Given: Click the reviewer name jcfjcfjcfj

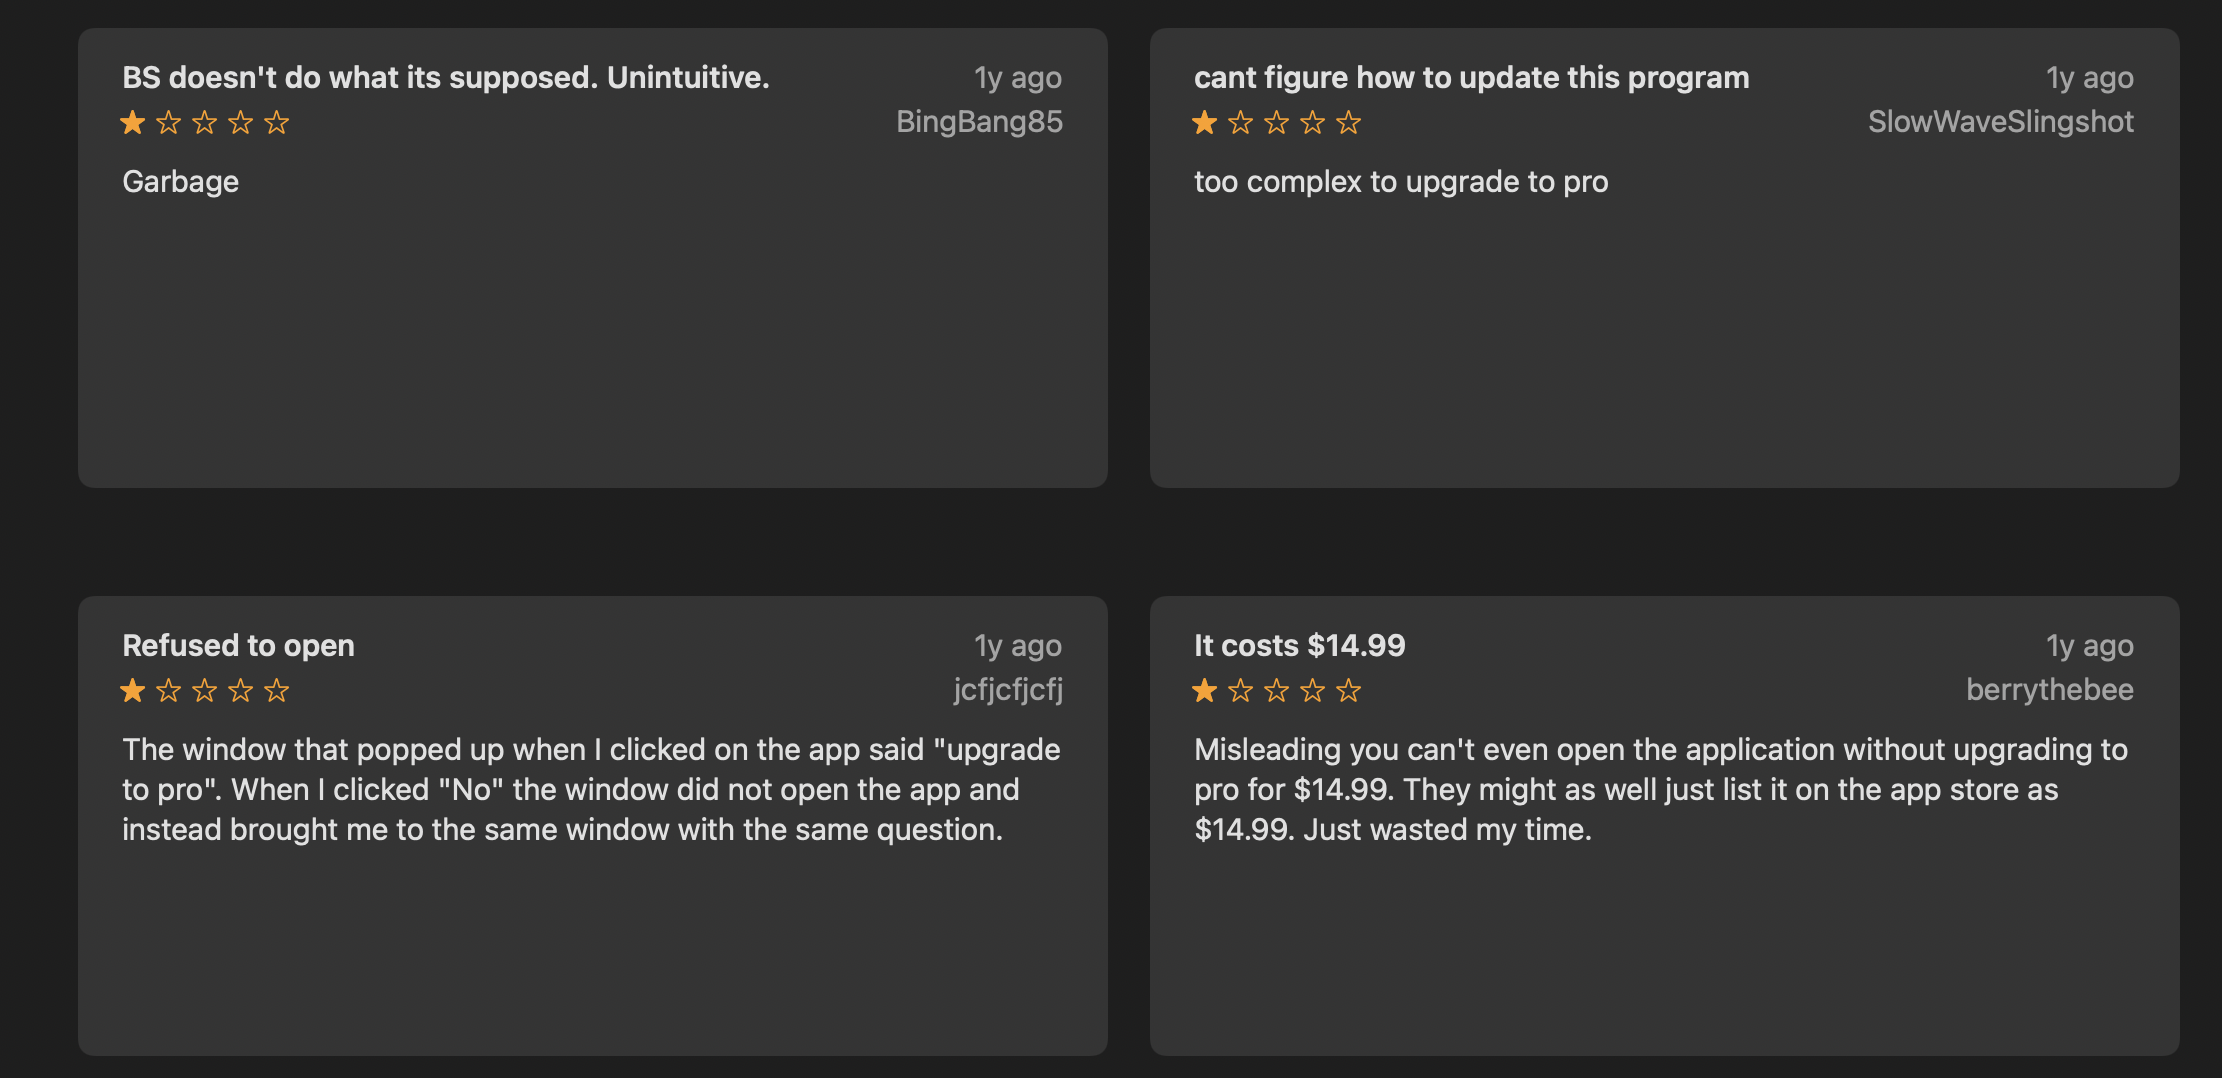Looking at the screenshot, I should tap(1007, 690).
